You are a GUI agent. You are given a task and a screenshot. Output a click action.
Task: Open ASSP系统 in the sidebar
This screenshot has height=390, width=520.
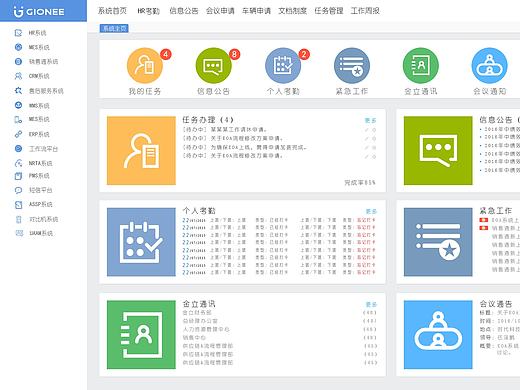[x=40, y=204]
